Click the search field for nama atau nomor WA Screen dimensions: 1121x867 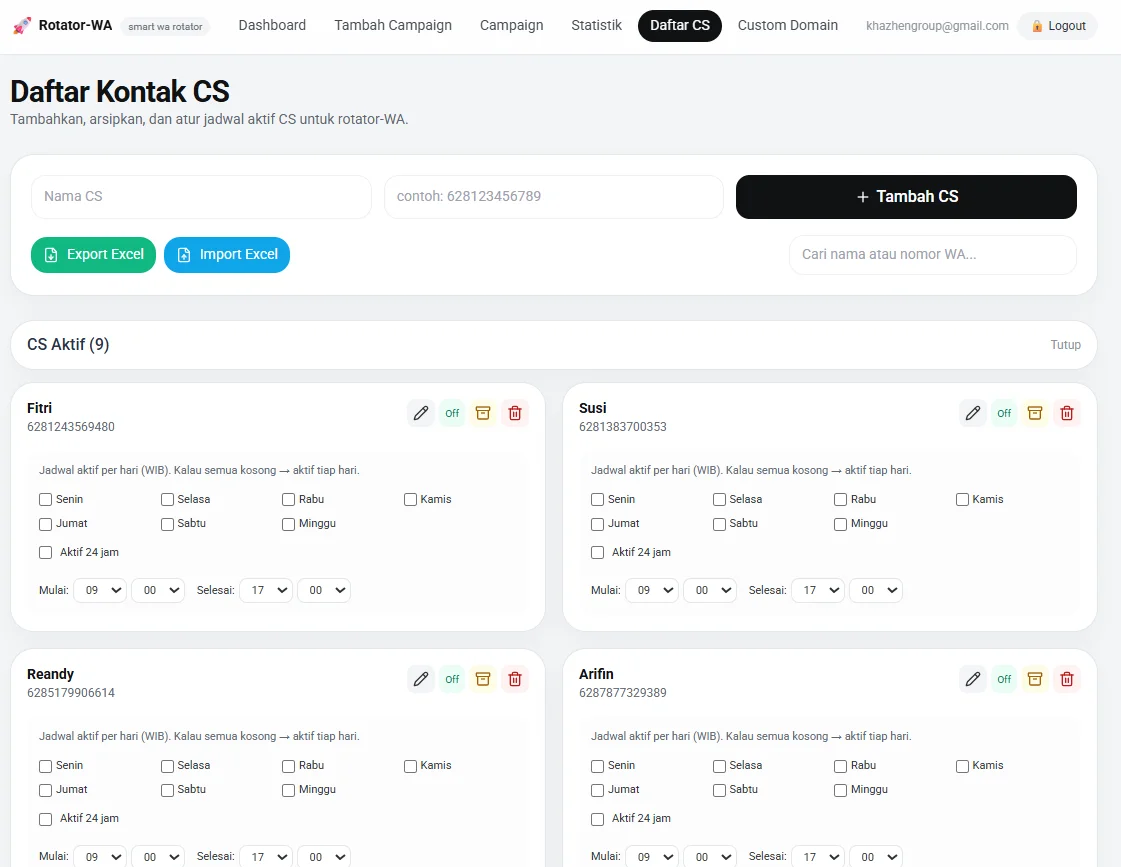pyautogui.click(x=931, y=255)
